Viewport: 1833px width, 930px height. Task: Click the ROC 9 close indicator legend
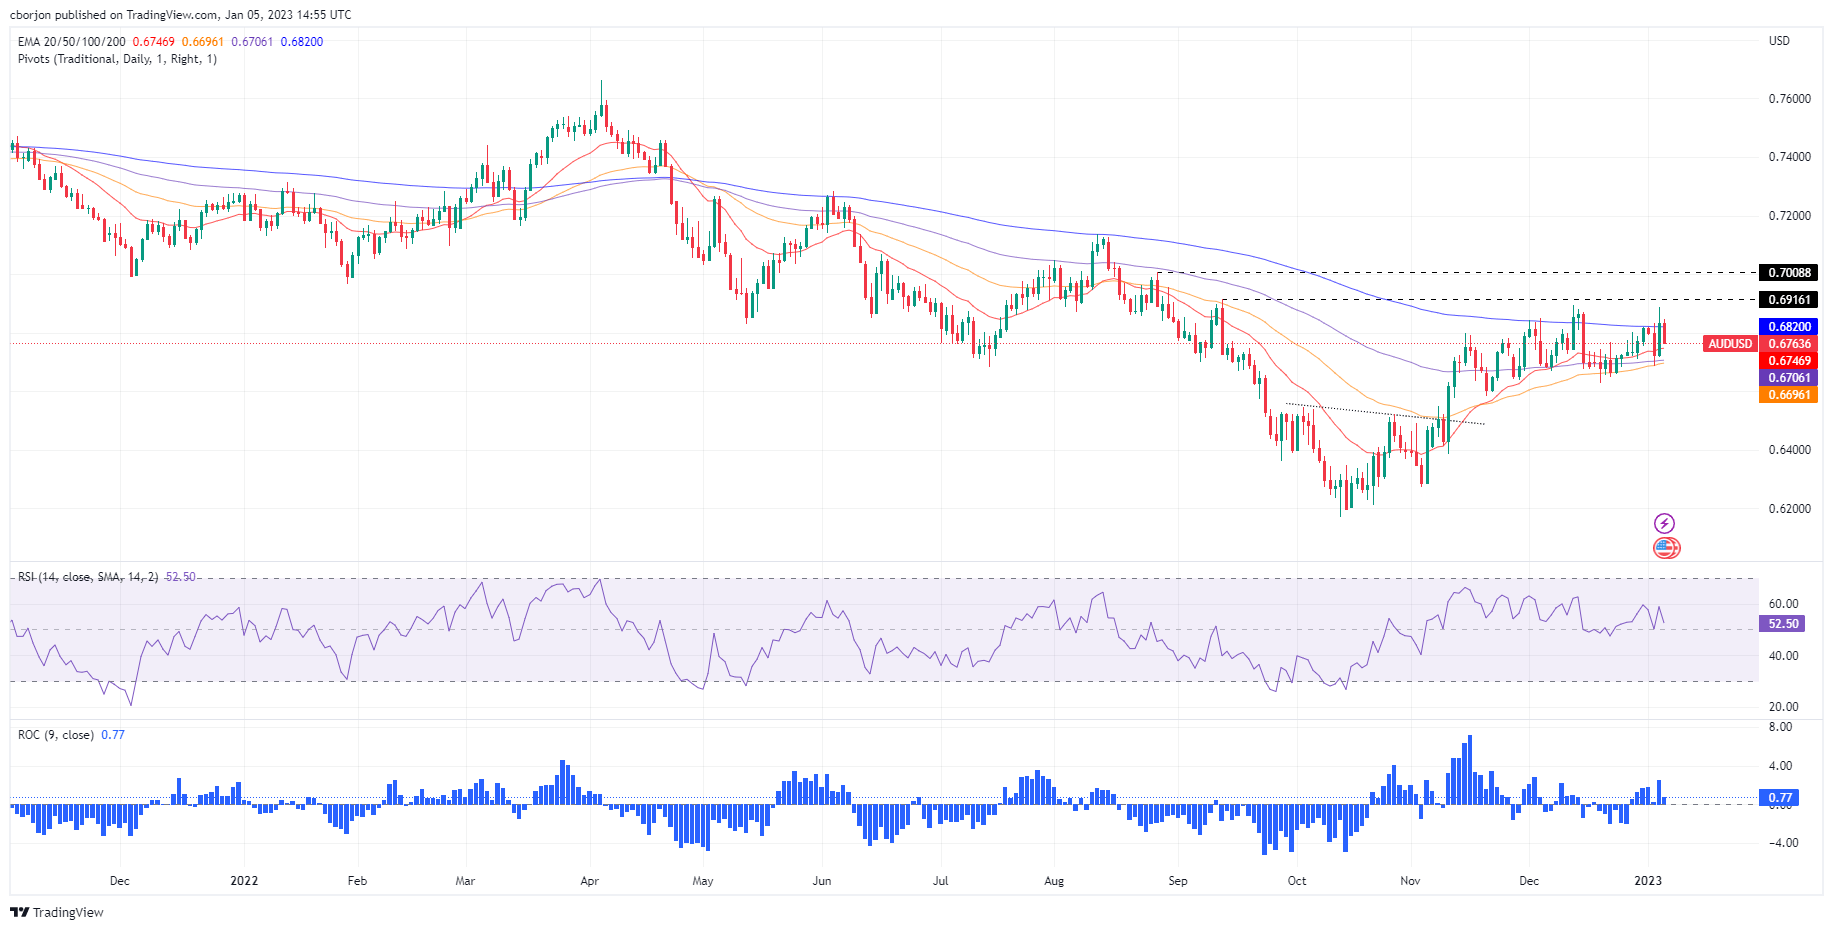coord(56,735)
